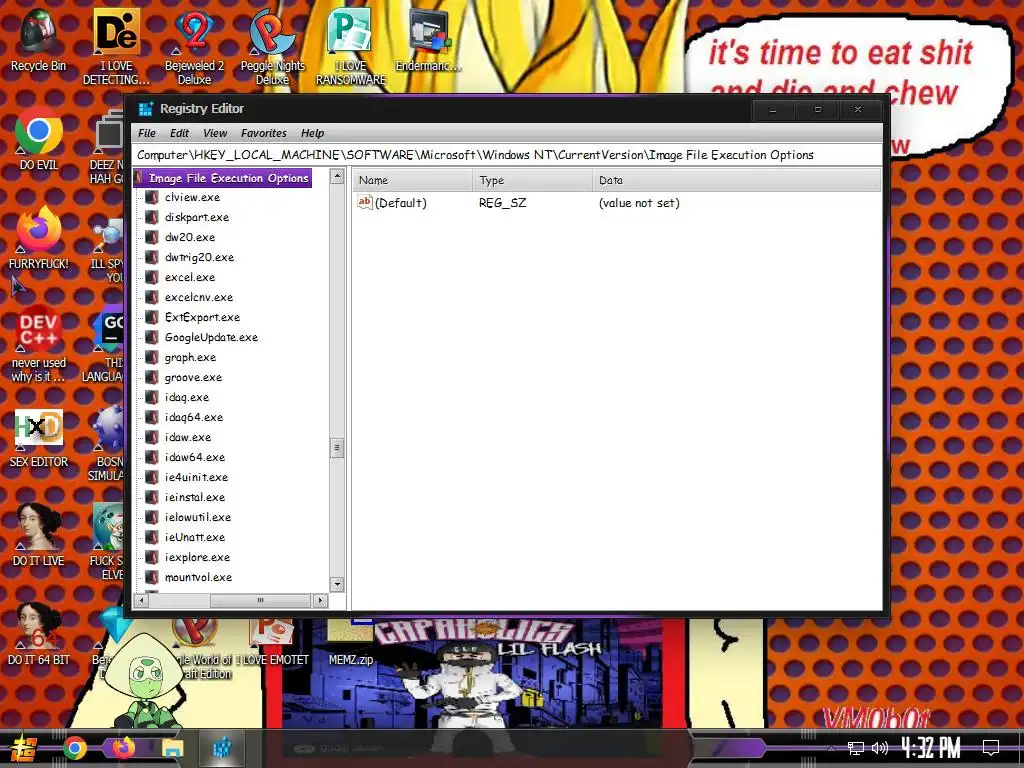Viewport: 1024px width, 768px height.
Task: Click the Start button on taskbar
Action: pyautogui.click(x=24, y=748)
